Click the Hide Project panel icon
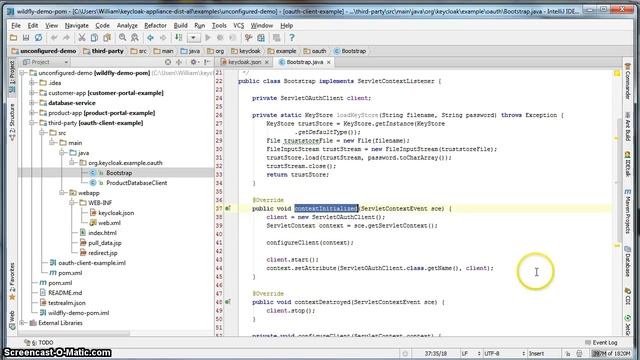The width and height of the screenshot is (640, 360). coord(207,62)
